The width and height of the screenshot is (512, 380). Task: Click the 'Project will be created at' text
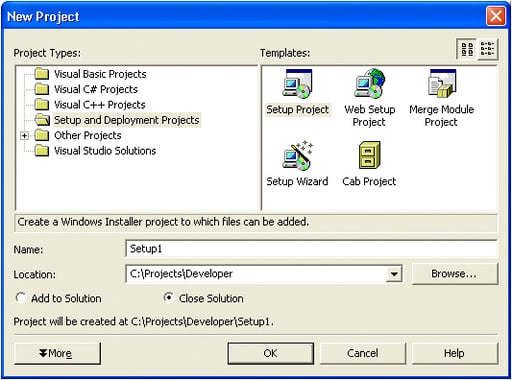tap(143, 322)
